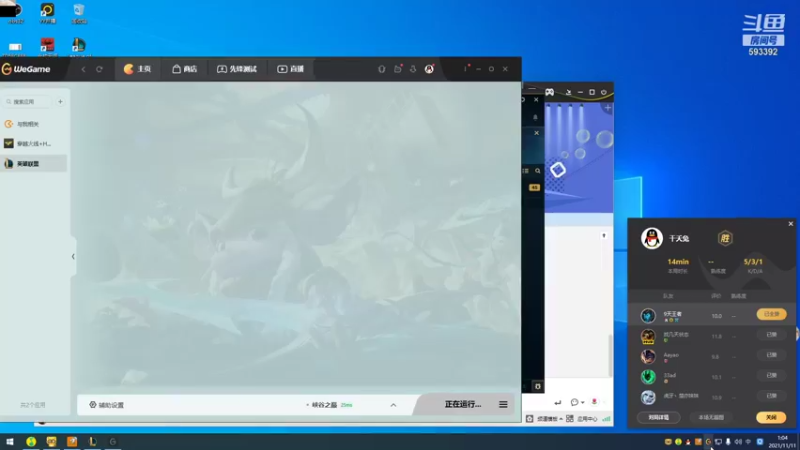The height and width of the screenshot is (450, 800).
Task: Open 辅助设置 assist settings
Action: pos(107,405)
